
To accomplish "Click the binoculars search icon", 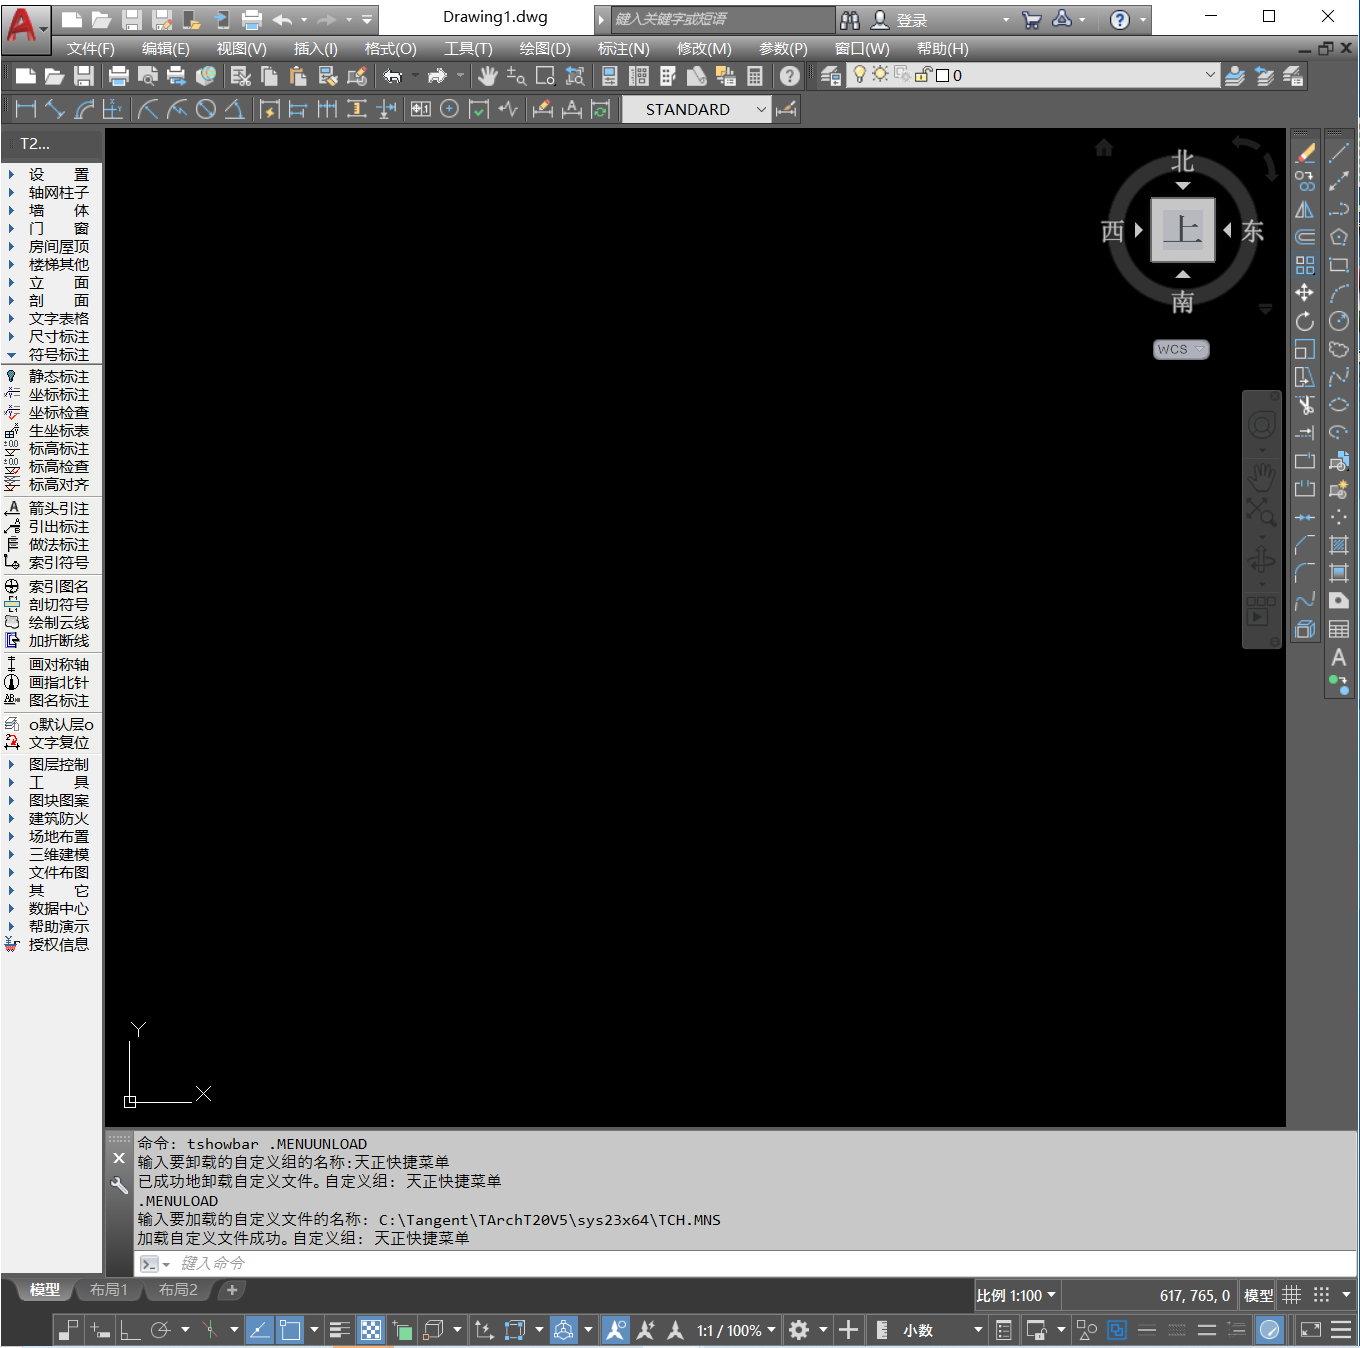I will pos(850,20).
